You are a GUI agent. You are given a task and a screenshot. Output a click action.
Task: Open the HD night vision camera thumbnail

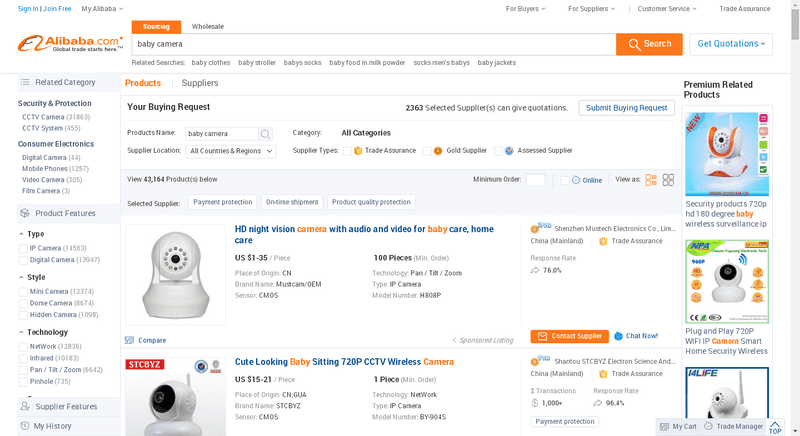point(176,275)
